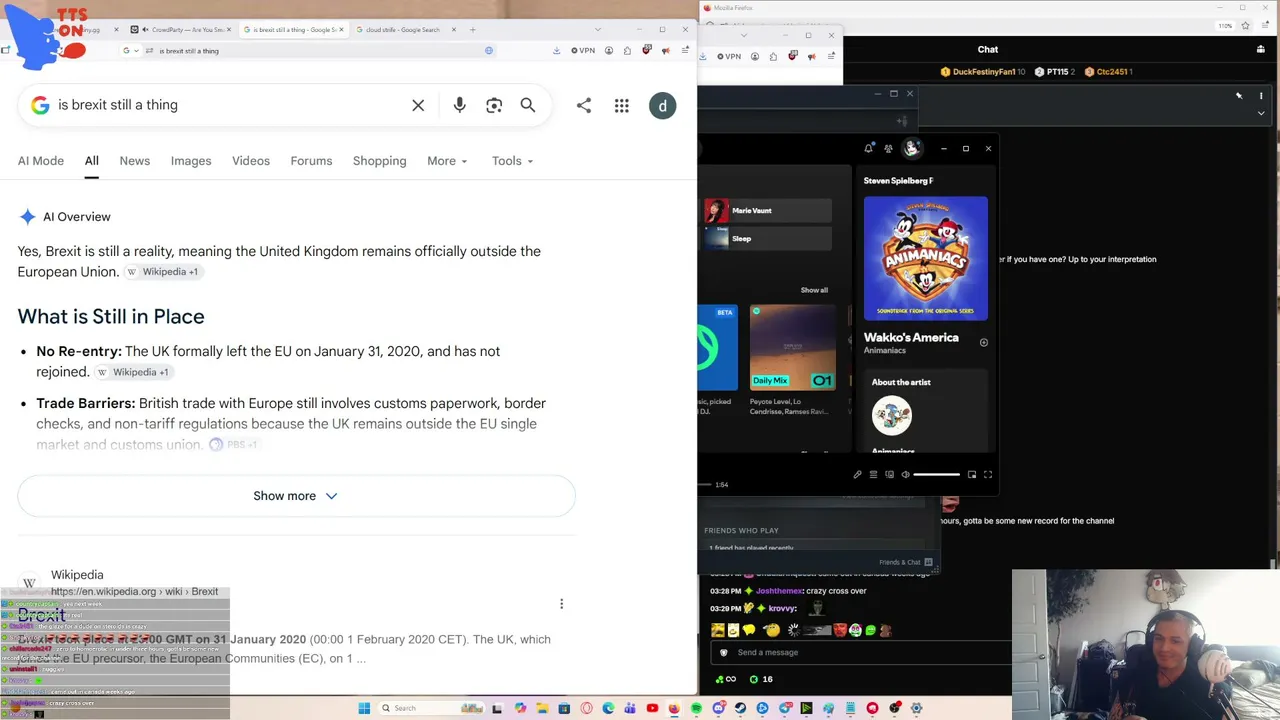Screen dimensions: 1280x720
Task: Mute Spotify volume speaker icon
Action: (905, 475)
